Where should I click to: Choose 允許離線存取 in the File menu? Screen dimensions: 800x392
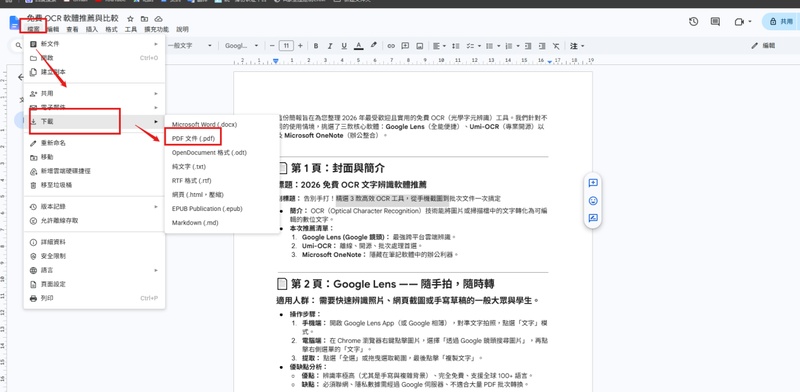coord(94,220)
